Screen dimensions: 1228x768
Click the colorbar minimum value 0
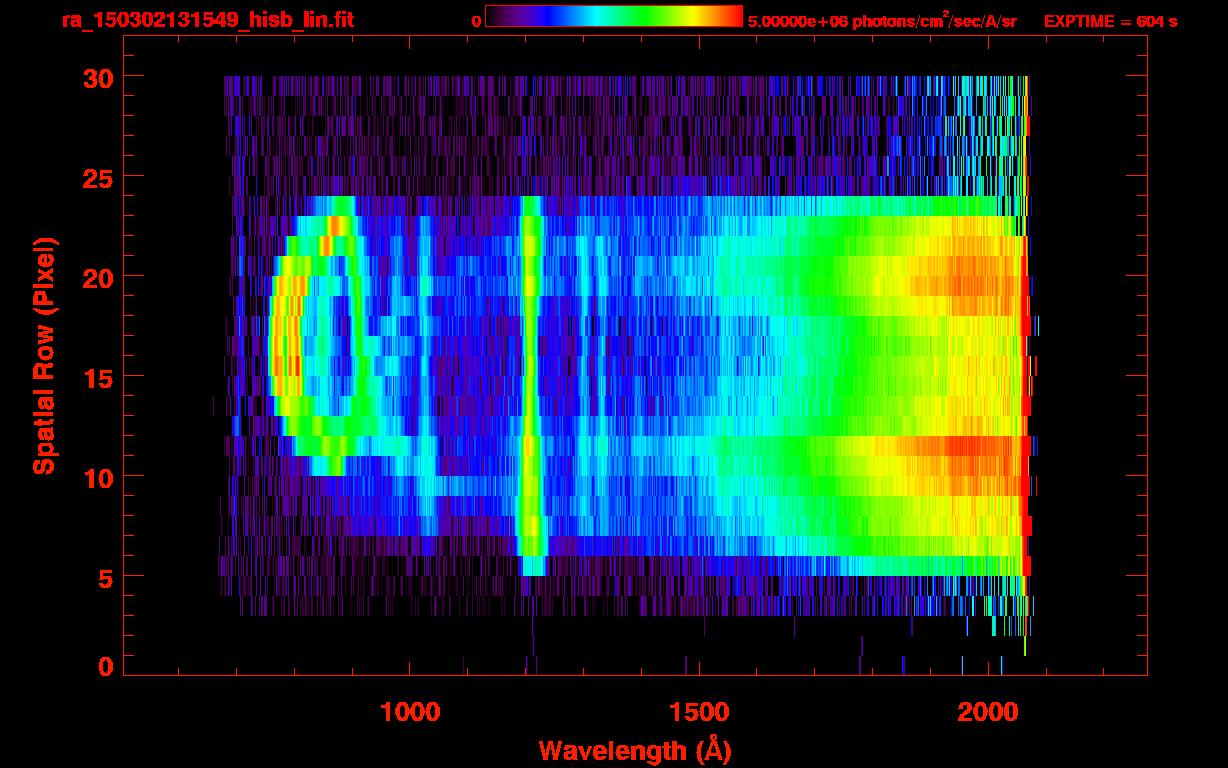pyautogui.click(x=476, y=21)
